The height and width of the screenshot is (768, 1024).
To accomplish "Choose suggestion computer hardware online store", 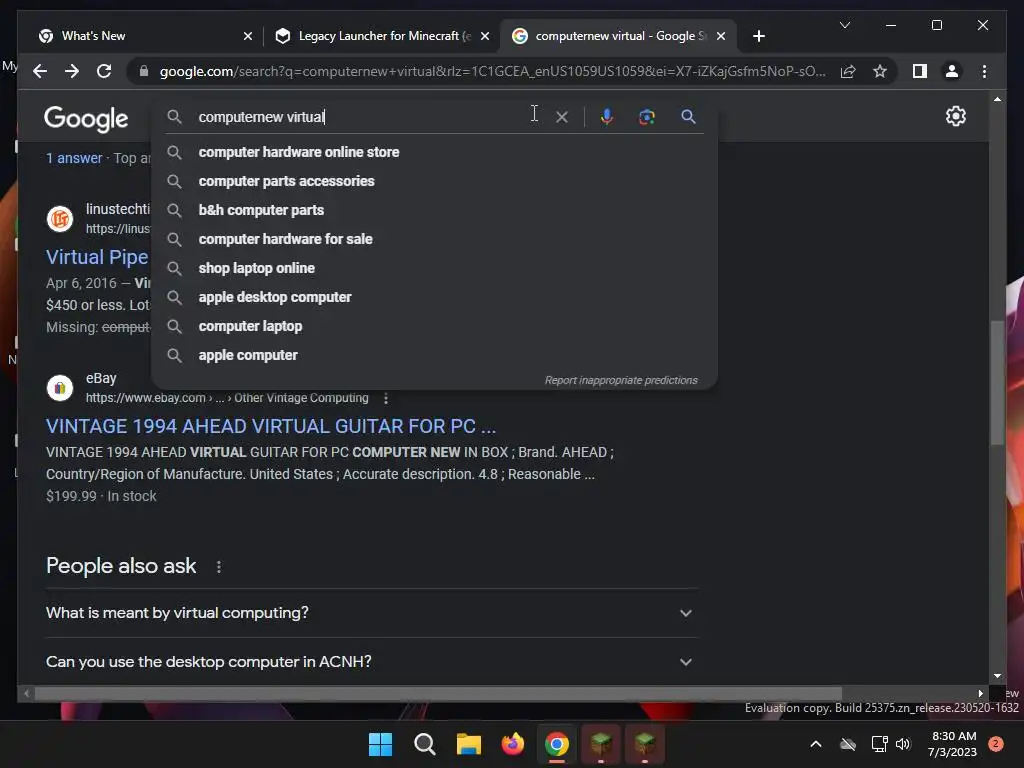I will 434,152.
